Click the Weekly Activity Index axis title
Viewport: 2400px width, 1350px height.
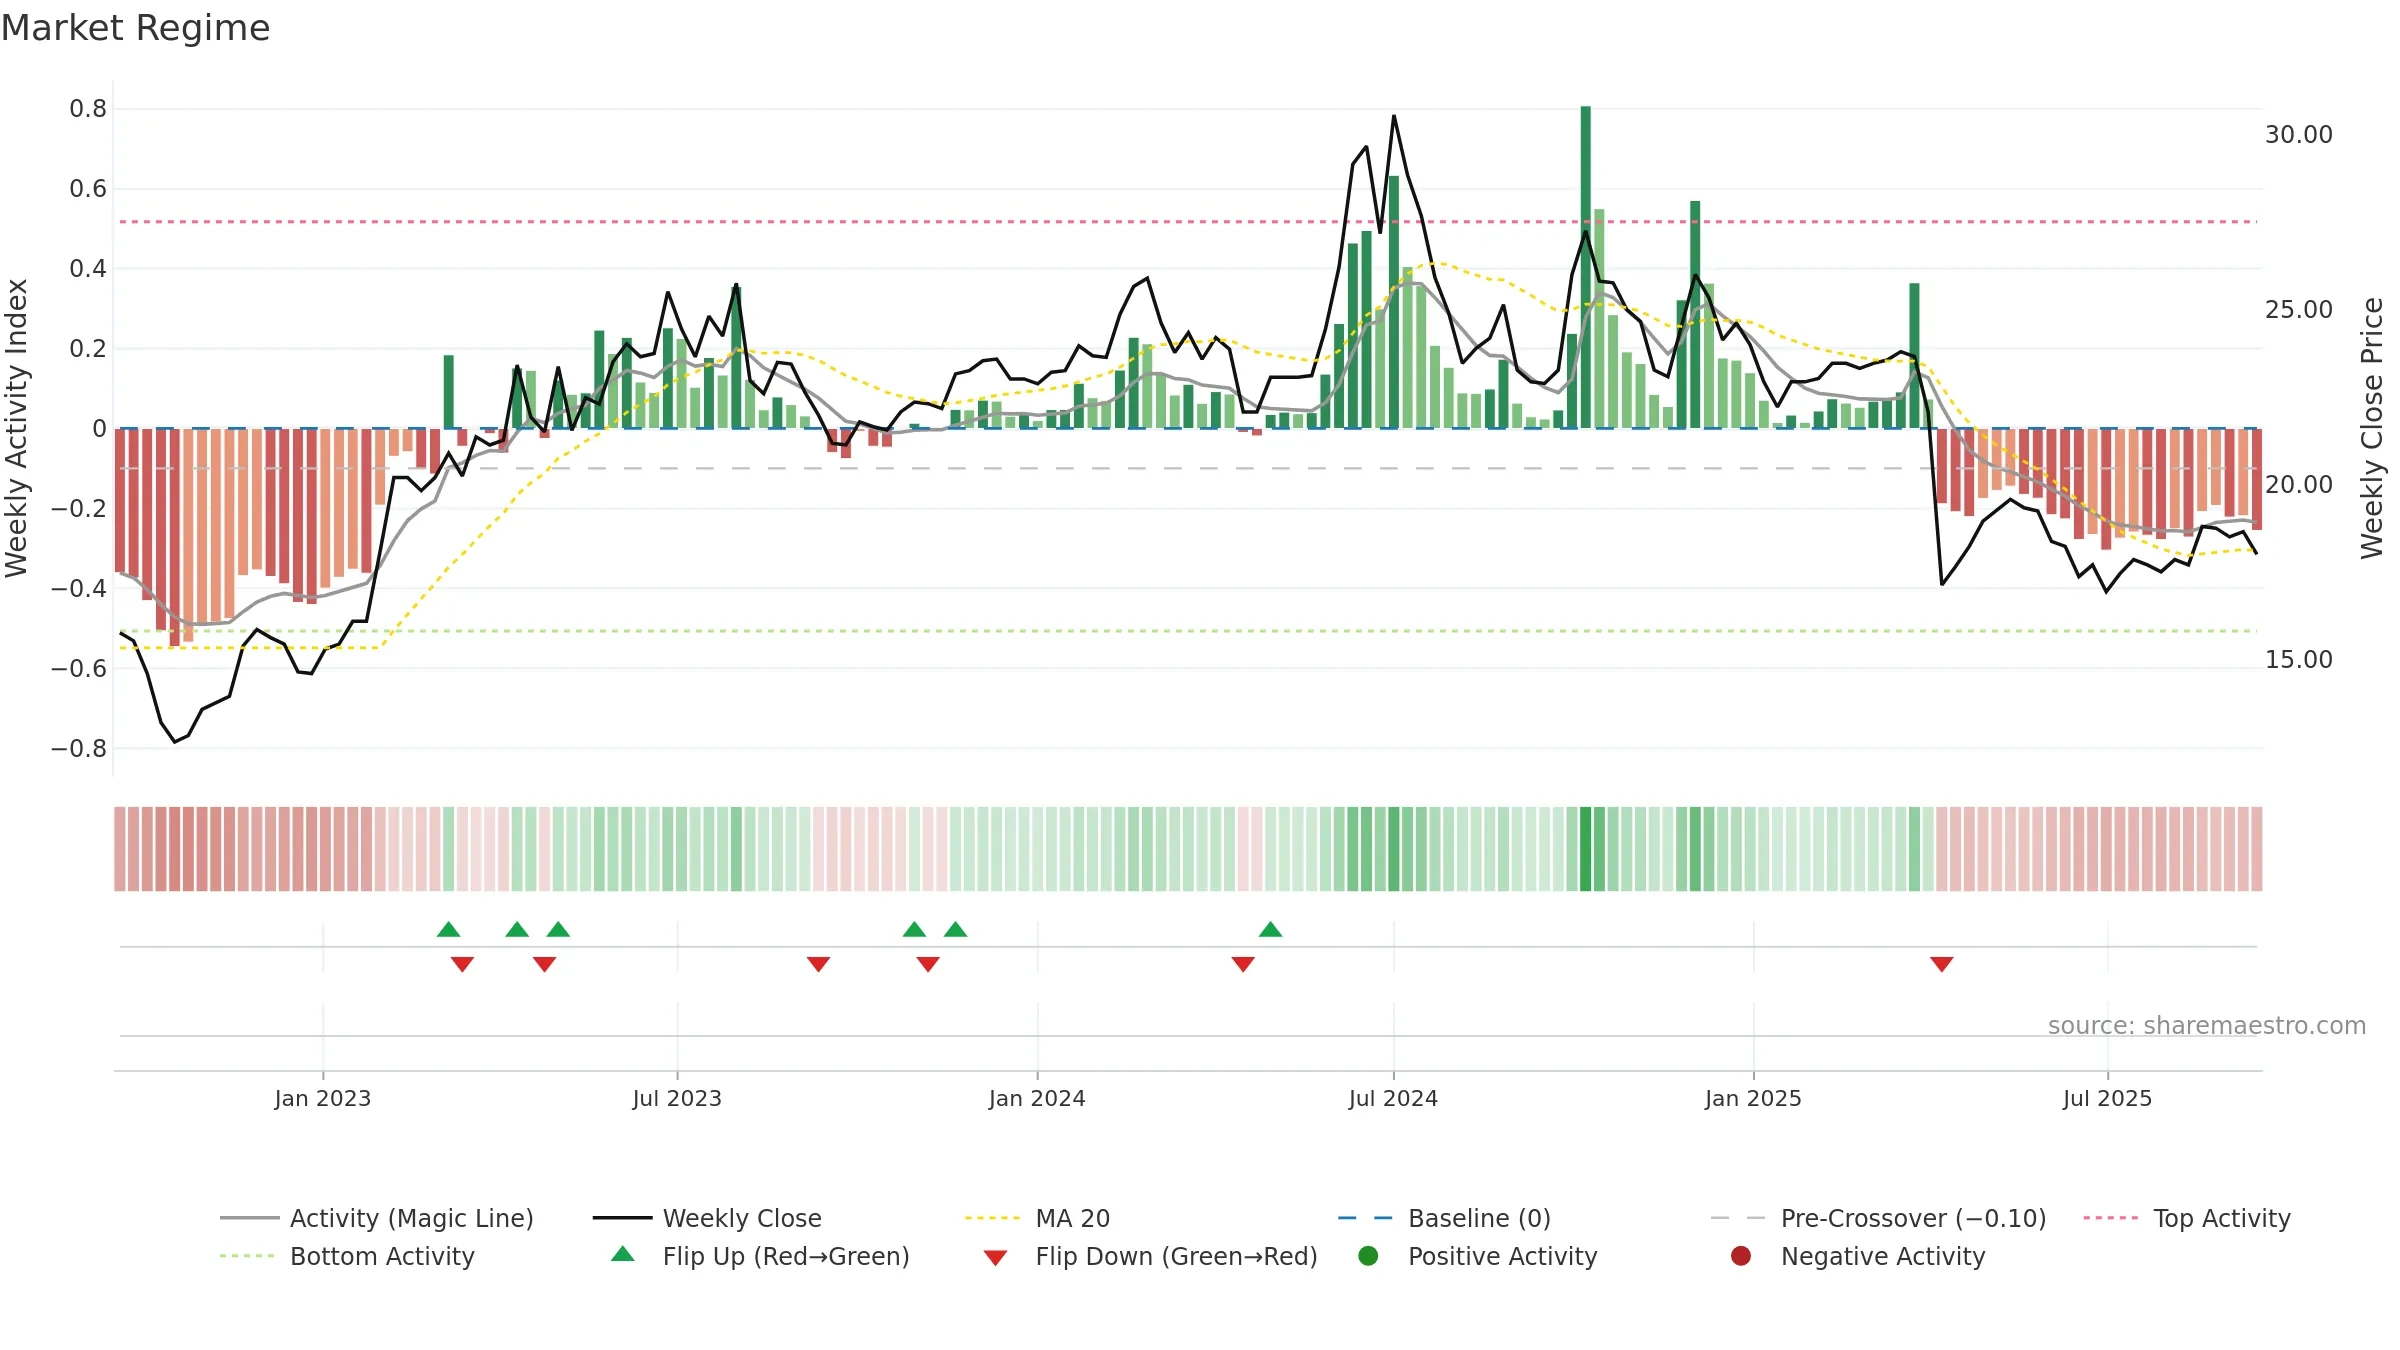pyautogui.click(x=17, y=428)
